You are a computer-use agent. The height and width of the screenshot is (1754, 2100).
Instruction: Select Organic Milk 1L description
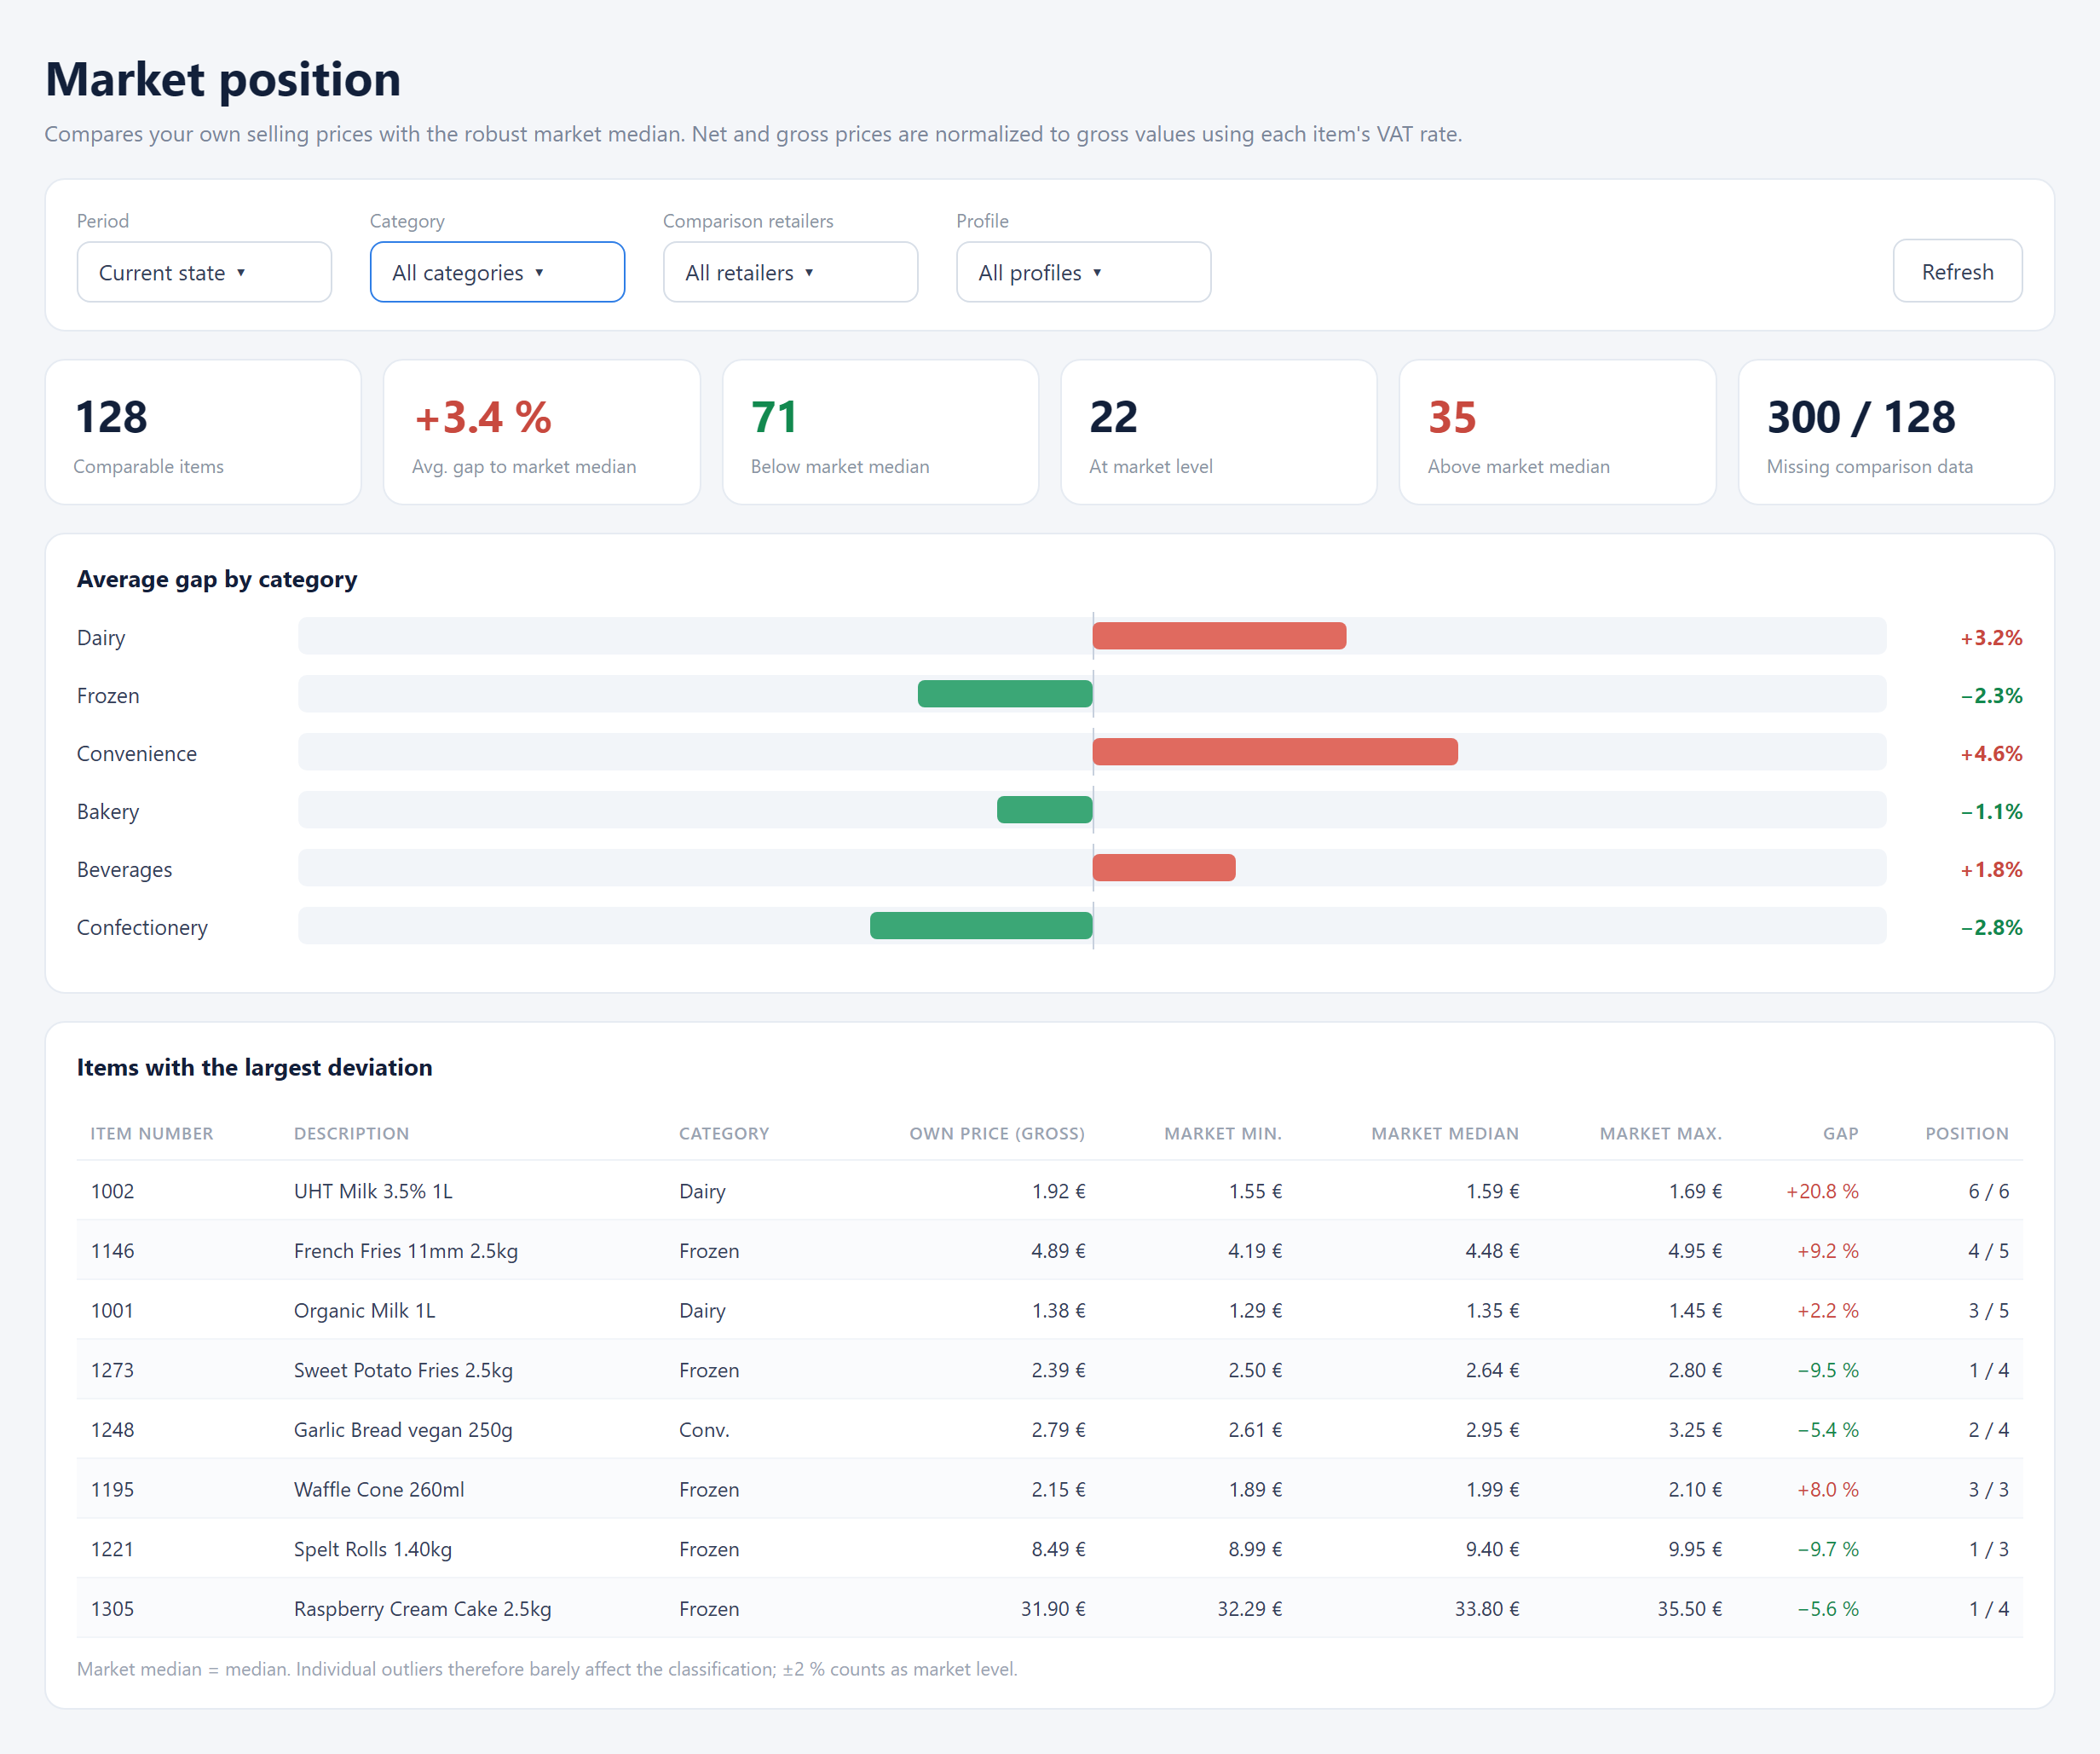(364, 1311)
